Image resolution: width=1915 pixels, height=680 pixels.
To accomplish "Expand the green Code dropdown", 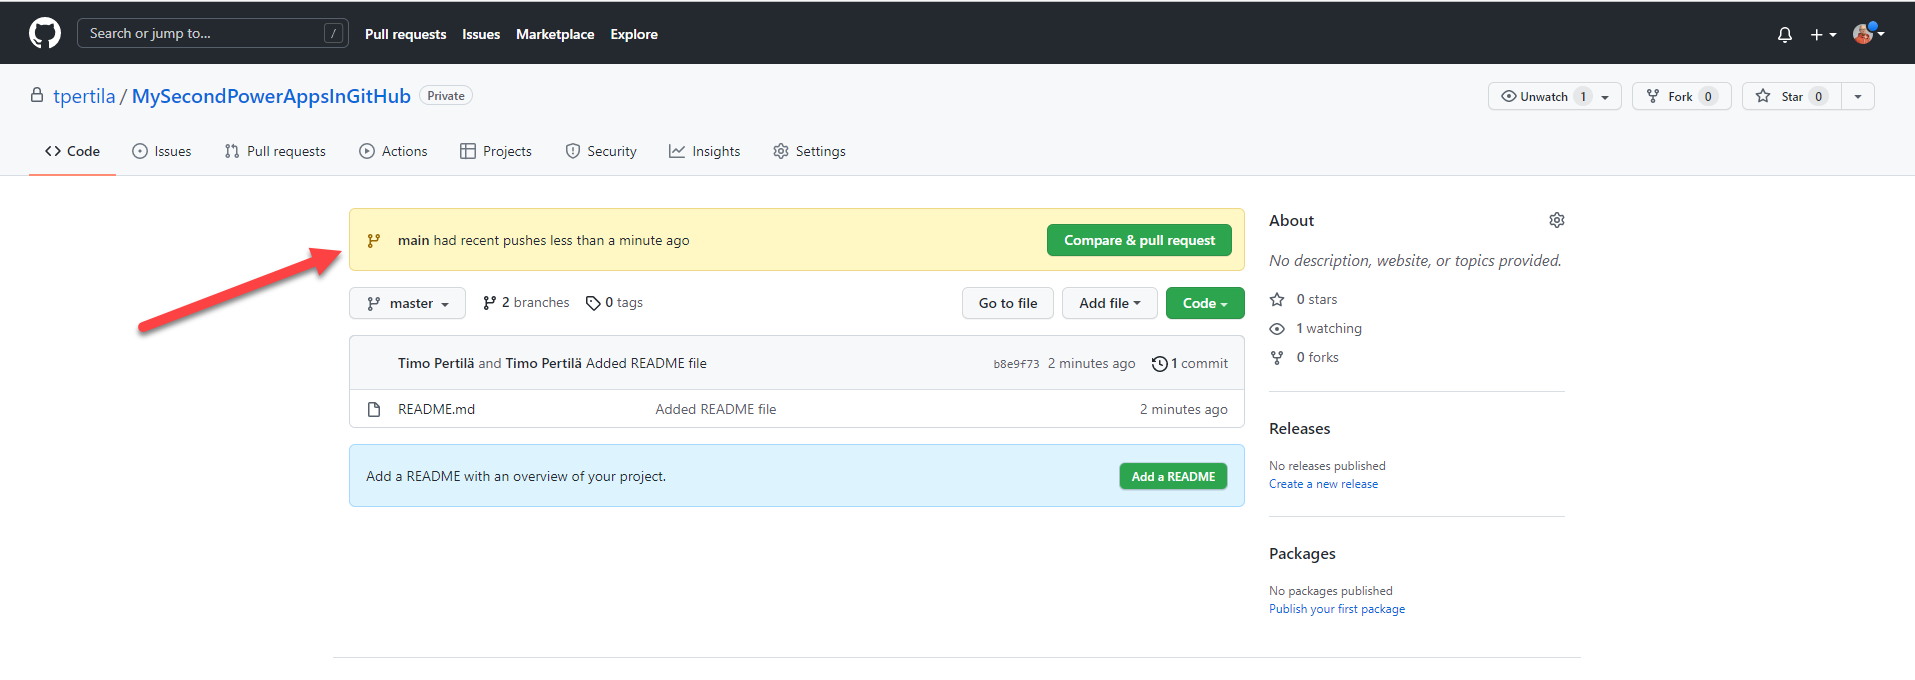I will (x=1204, y=303).
